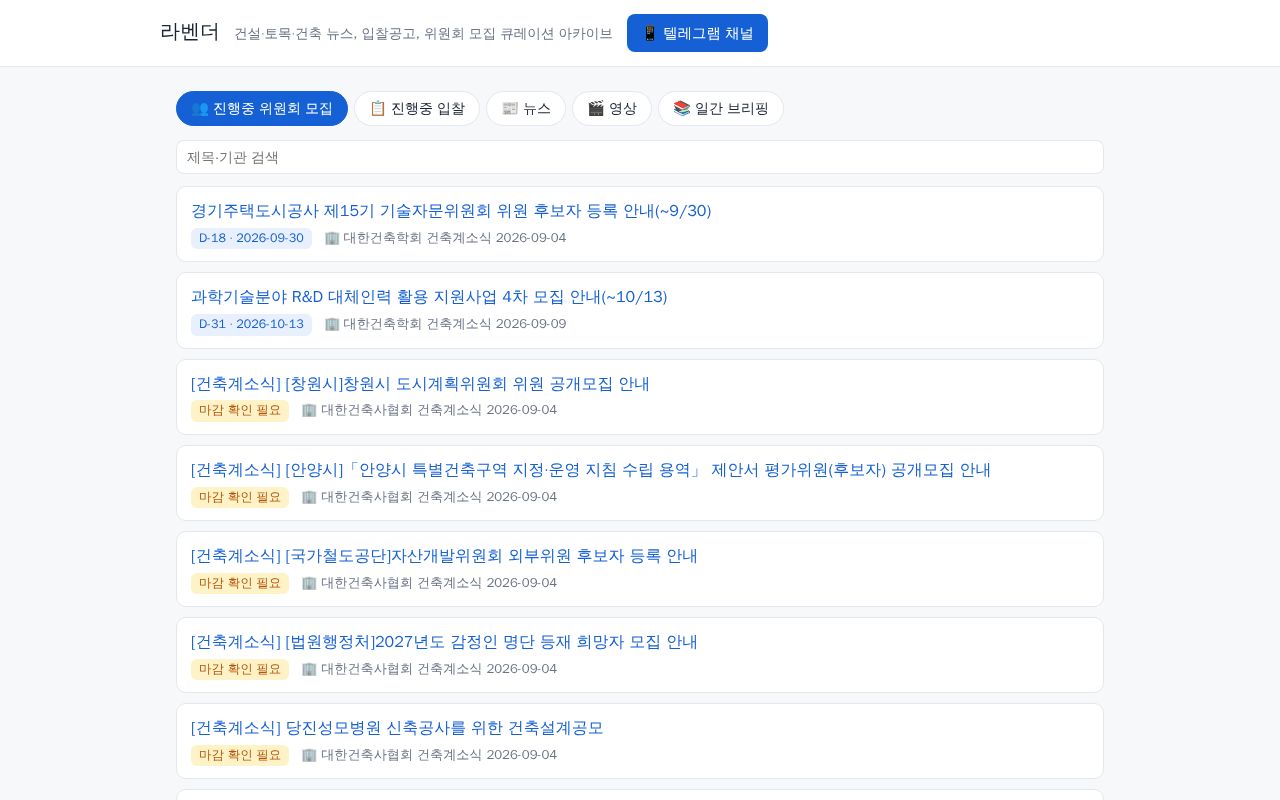Click the 라벤더 site logo

tap(189, 32)
